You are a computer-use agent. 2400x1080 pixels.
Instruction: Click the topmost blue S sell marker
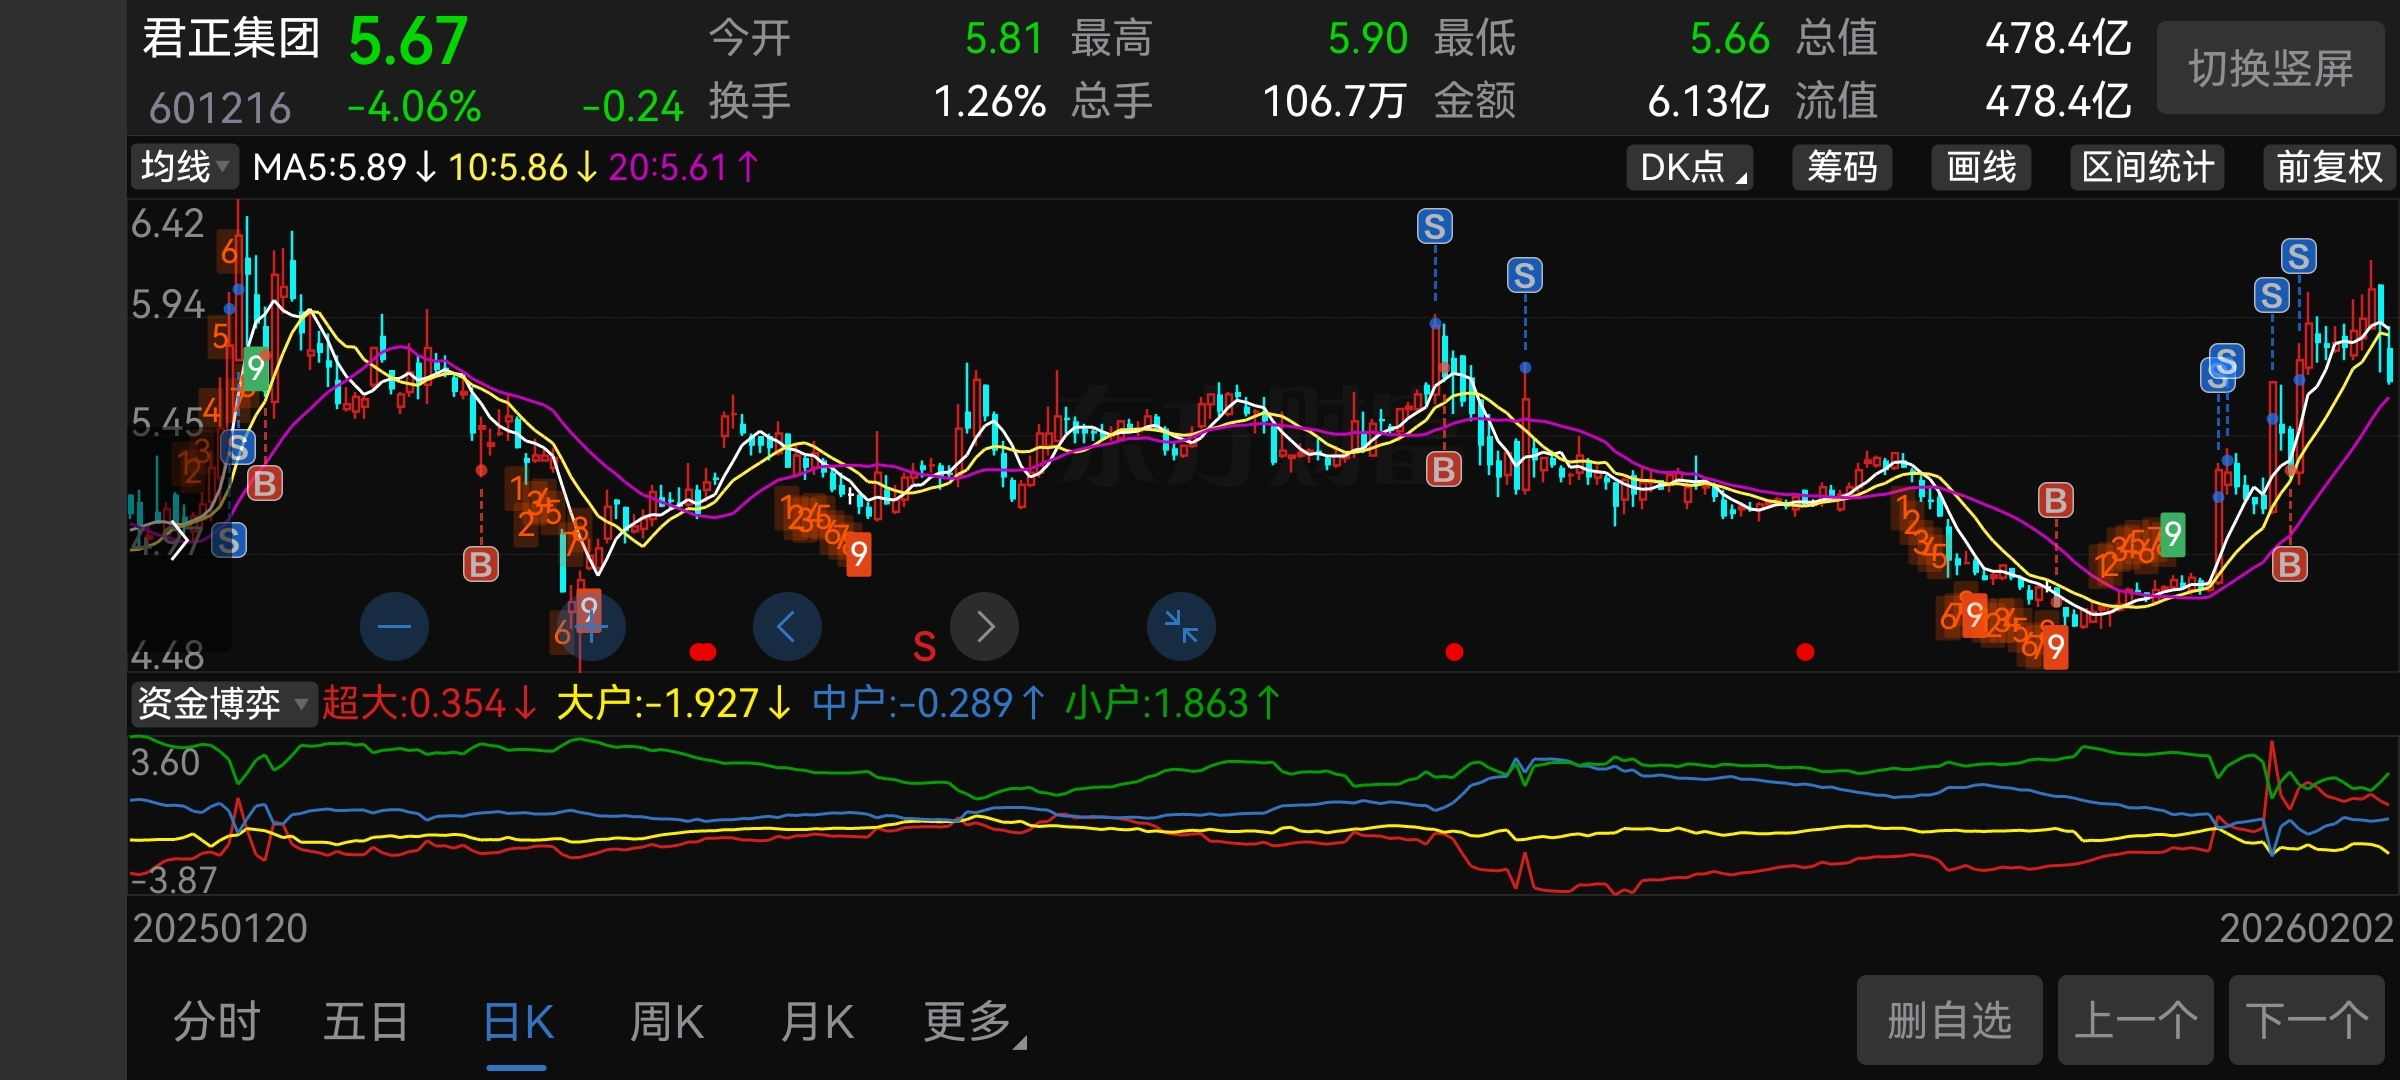[x=1434, y=227]
